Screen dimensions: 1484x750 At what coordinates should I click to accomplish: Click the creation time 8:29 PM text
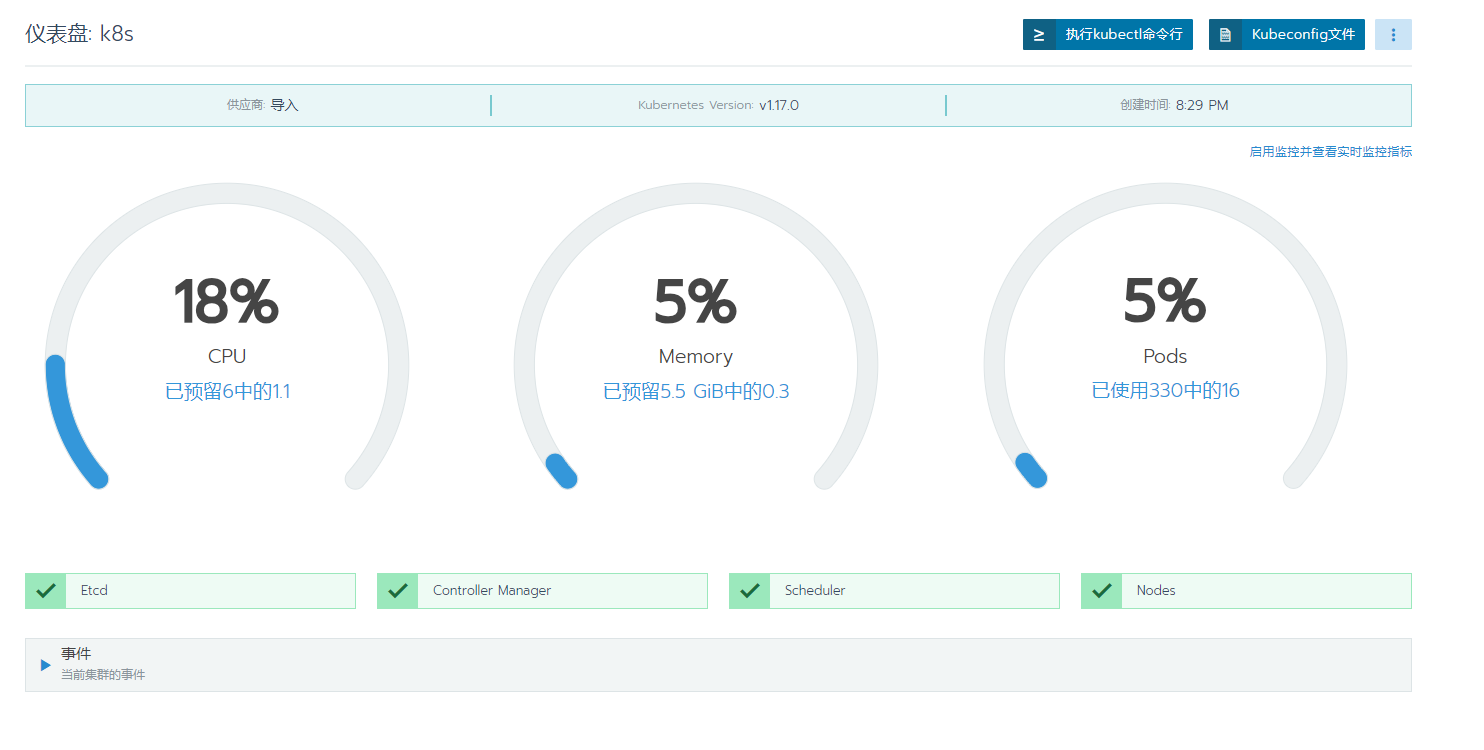pyautogui.click(x=1174, y=105)
